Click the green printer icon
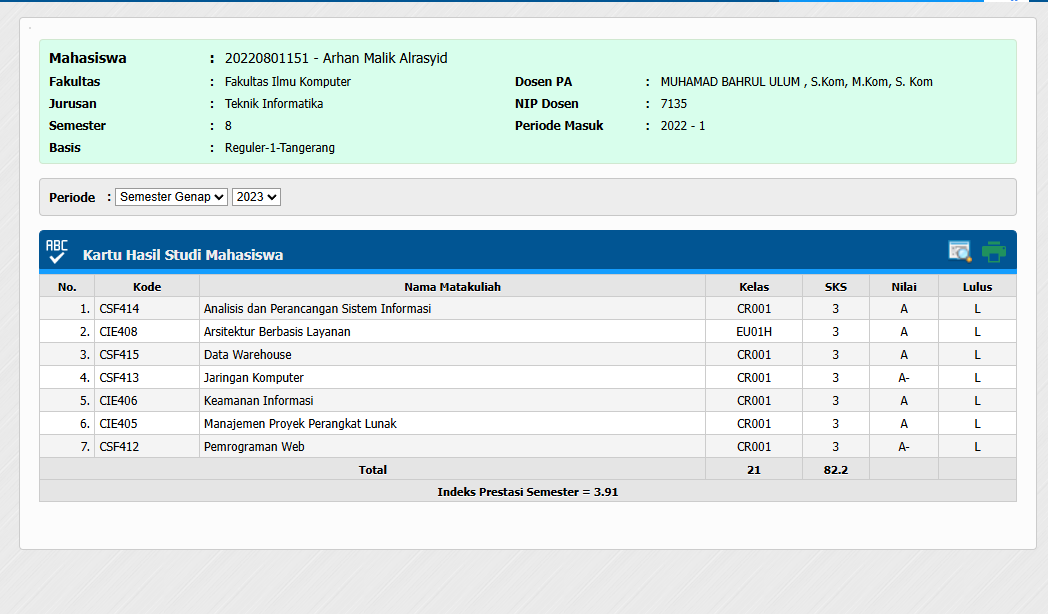Image resolution: width=1048 pixels, height=614 pixels. click(993, 252)
